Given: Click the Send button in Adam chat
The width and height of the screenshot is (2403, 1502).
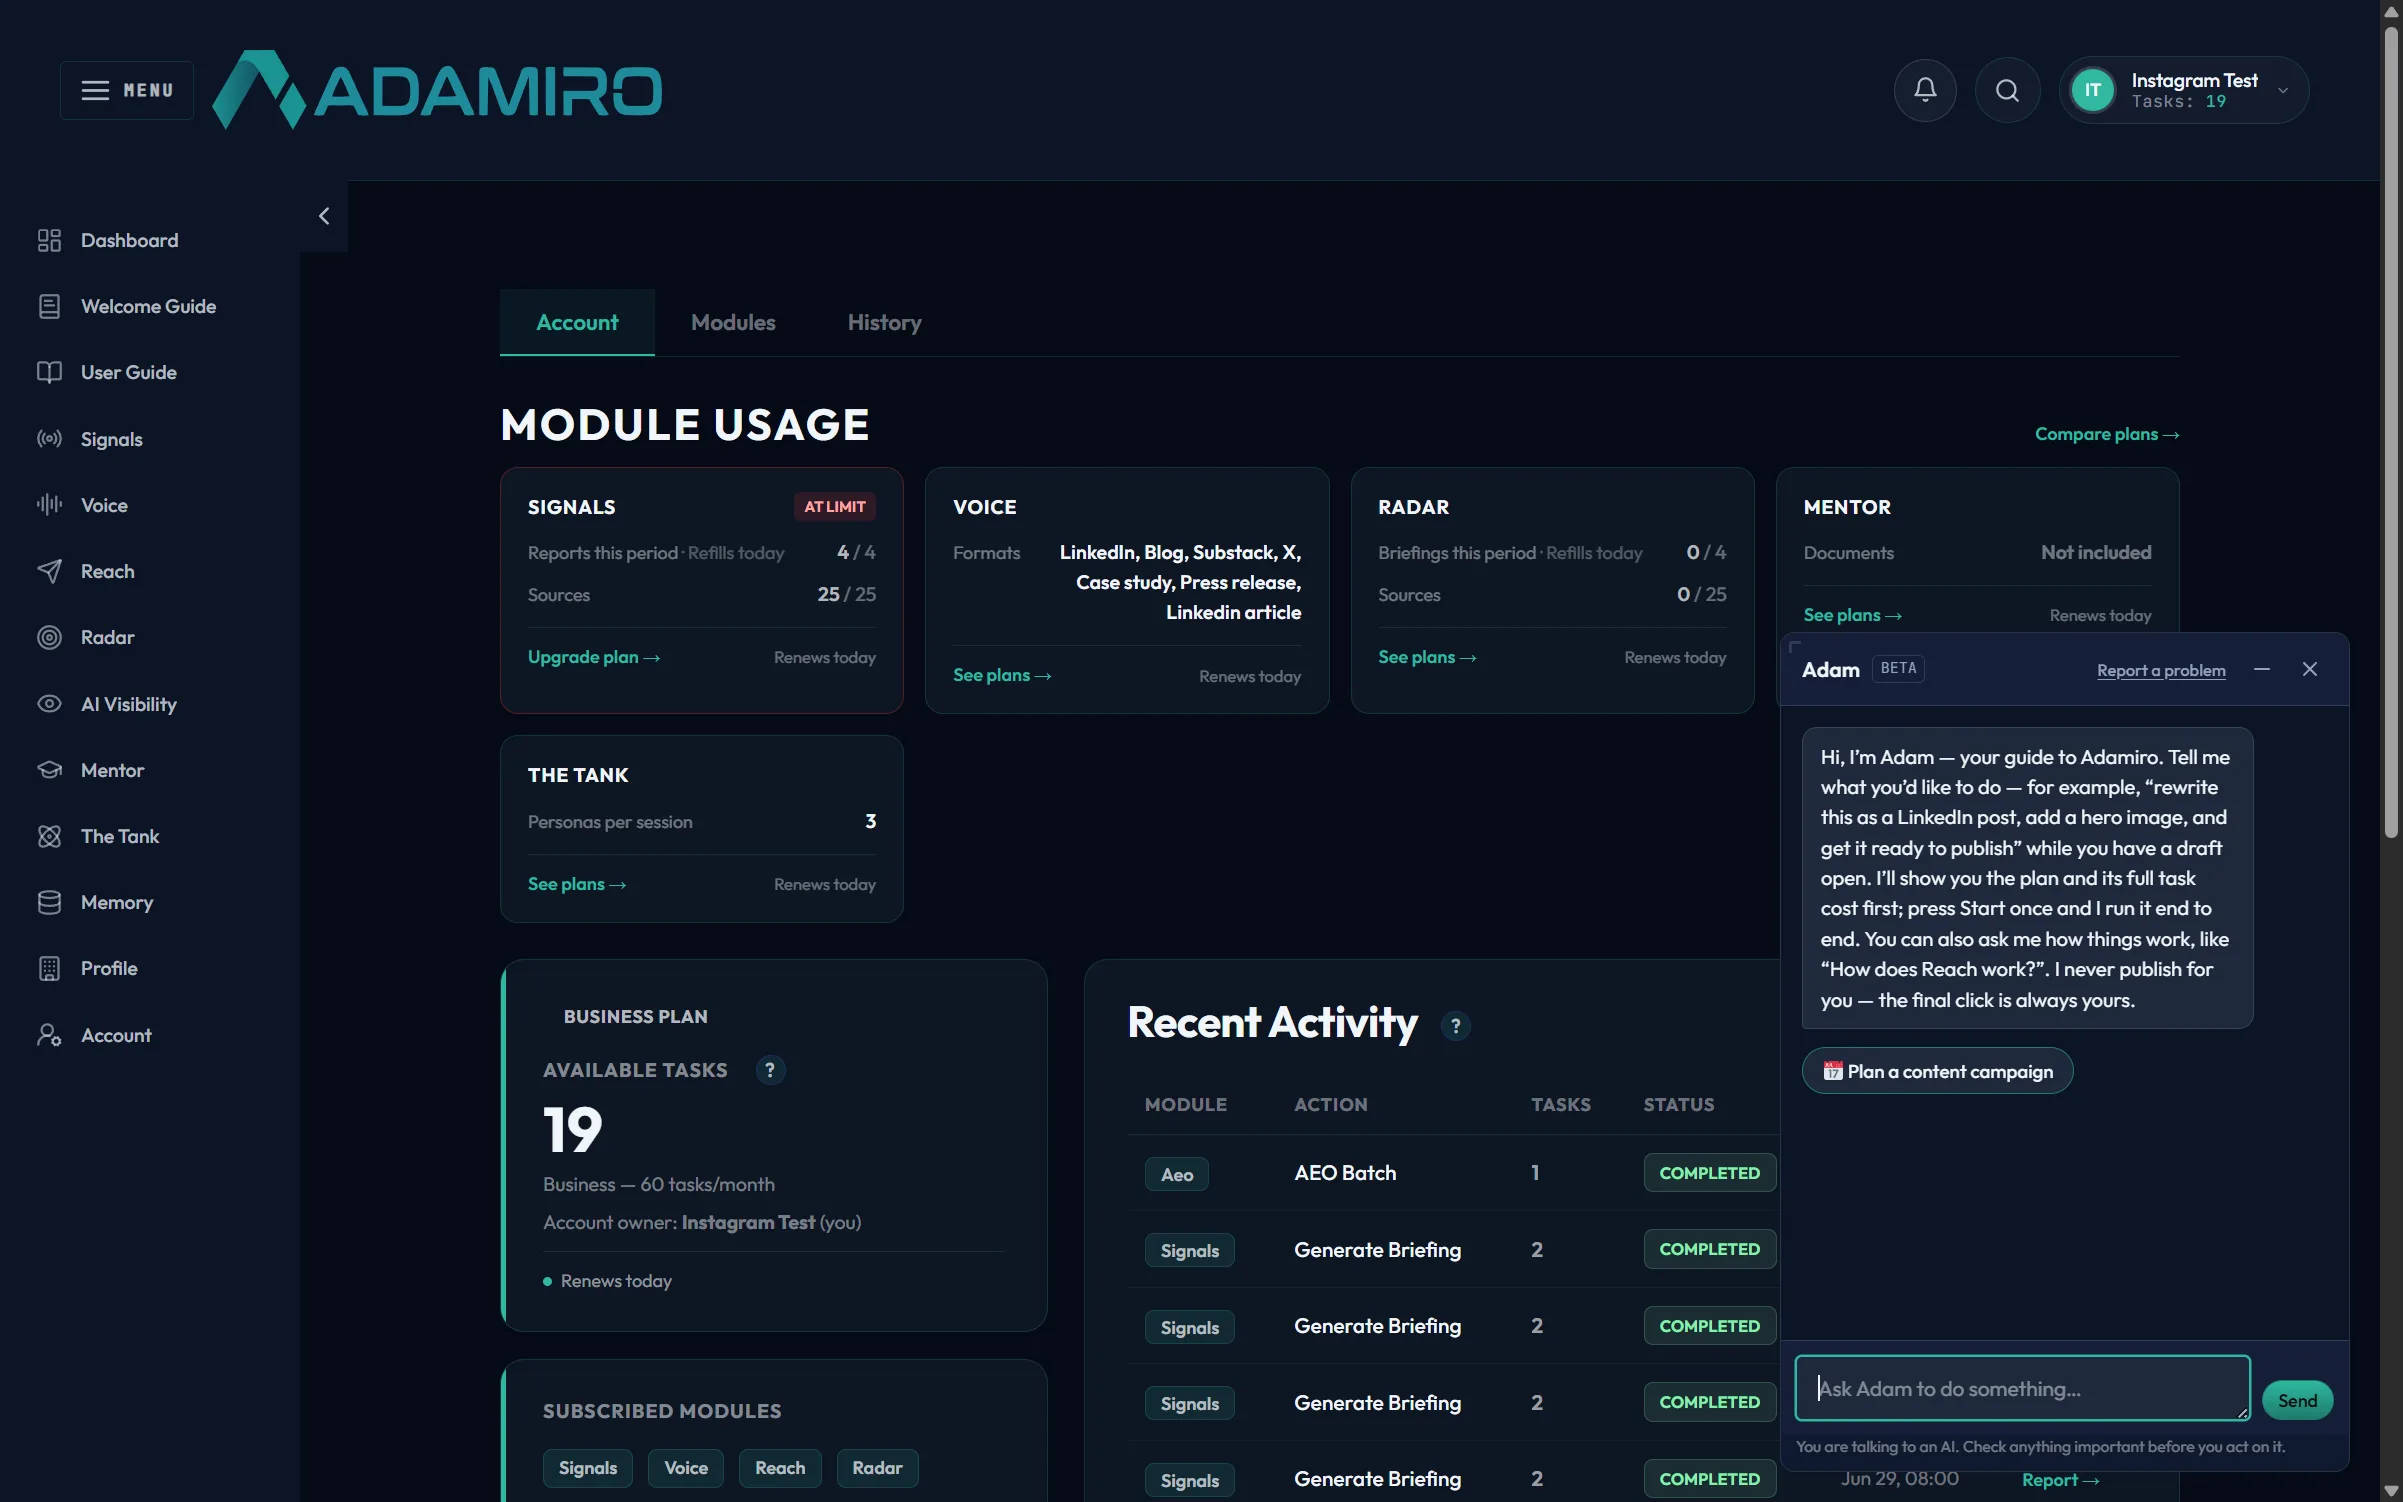Looking at the screenshot, I should coord(2297,1400).
